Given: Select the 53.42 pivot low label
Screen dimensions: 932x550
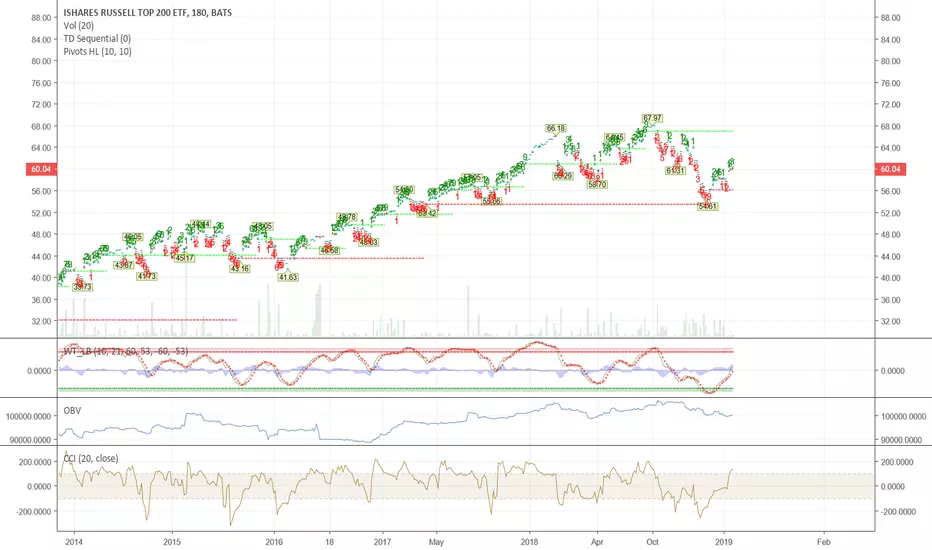Looking at the screenshot, I should click(x=427, y=213).
